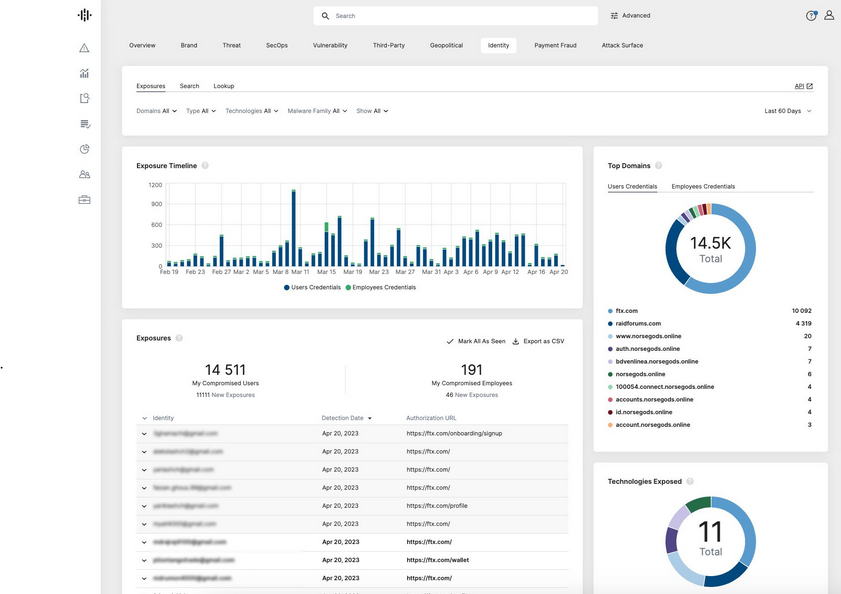841x594 pixels.
Task: Toggle Users Credentials legend in timeline chart
Action: coord(312,288)
